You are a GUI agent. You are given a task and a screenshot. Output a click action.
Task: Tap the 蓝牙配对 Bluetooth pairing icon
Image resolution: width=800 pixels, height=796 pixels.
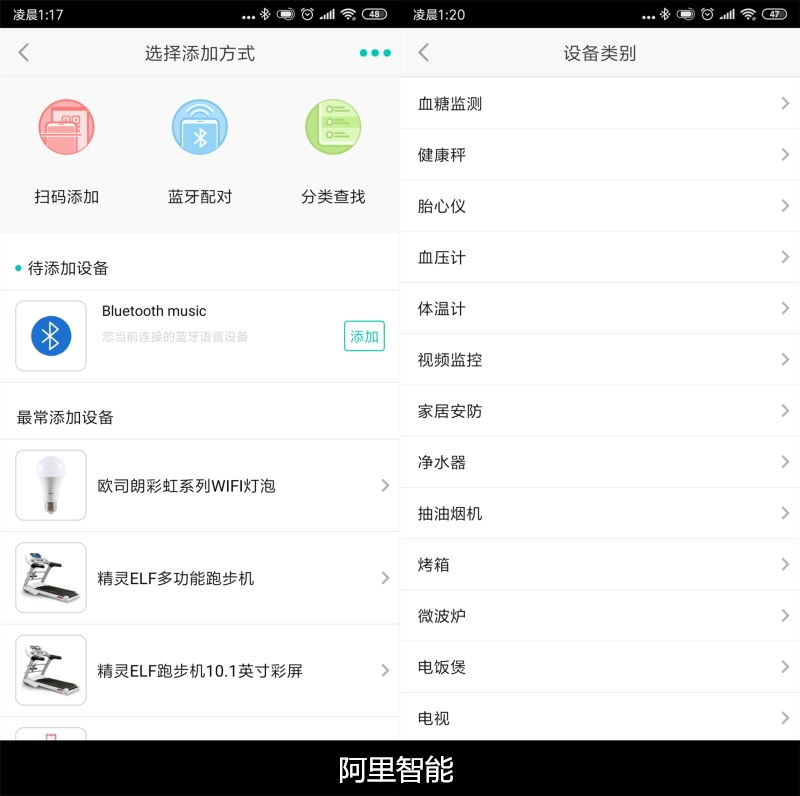coord(199,127)
